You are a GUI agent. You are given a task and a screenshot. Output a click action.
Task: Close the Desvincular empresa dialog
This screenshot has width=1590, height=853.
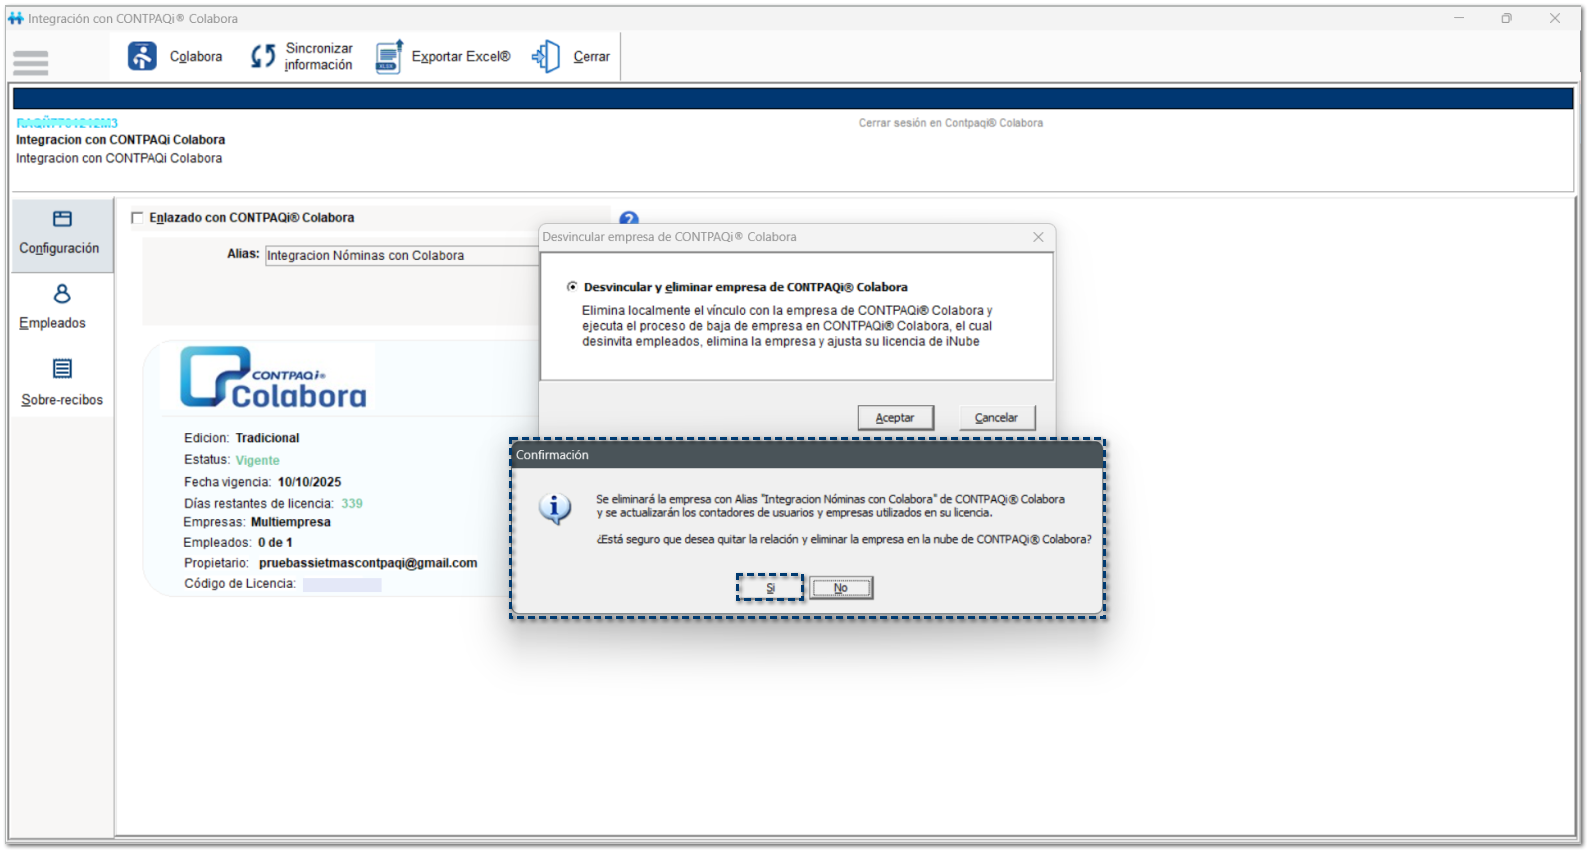pyautogui.click(x=1038, y=237)
